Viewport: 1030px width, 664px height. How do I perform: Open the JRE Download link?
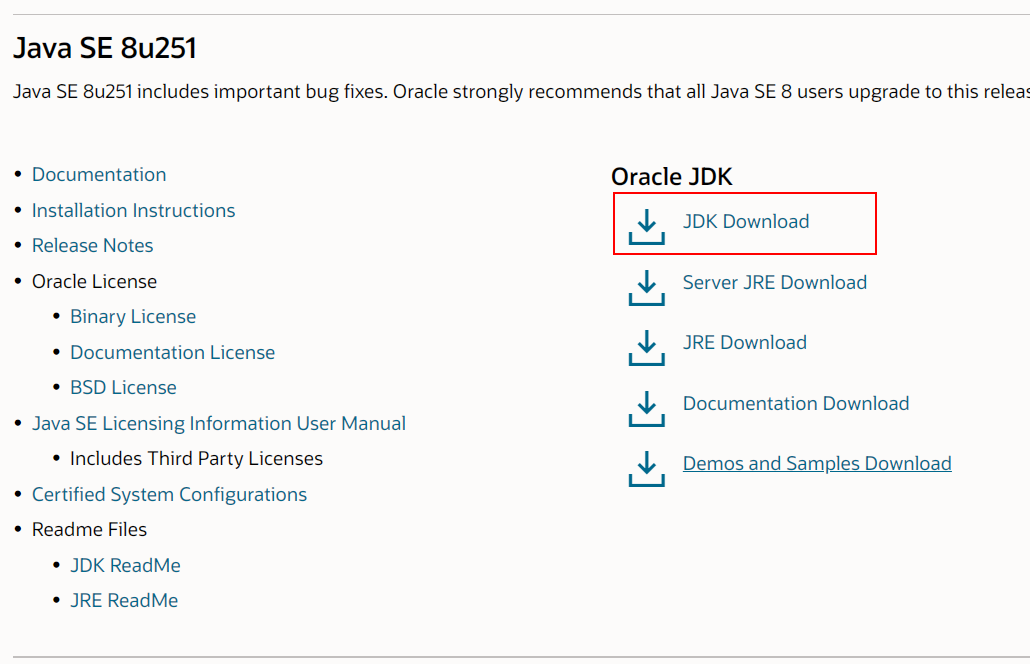pos(744,342)
